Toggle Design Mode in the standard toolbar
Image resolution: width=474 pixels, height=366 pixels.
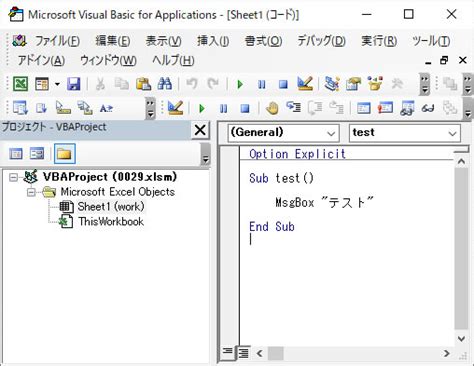point(305,84)
